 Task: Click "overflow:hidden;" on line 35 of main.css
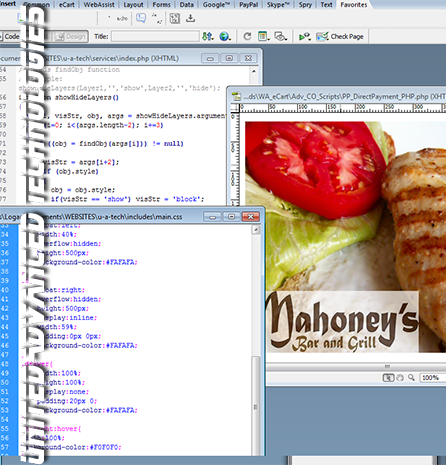(68, 244)
